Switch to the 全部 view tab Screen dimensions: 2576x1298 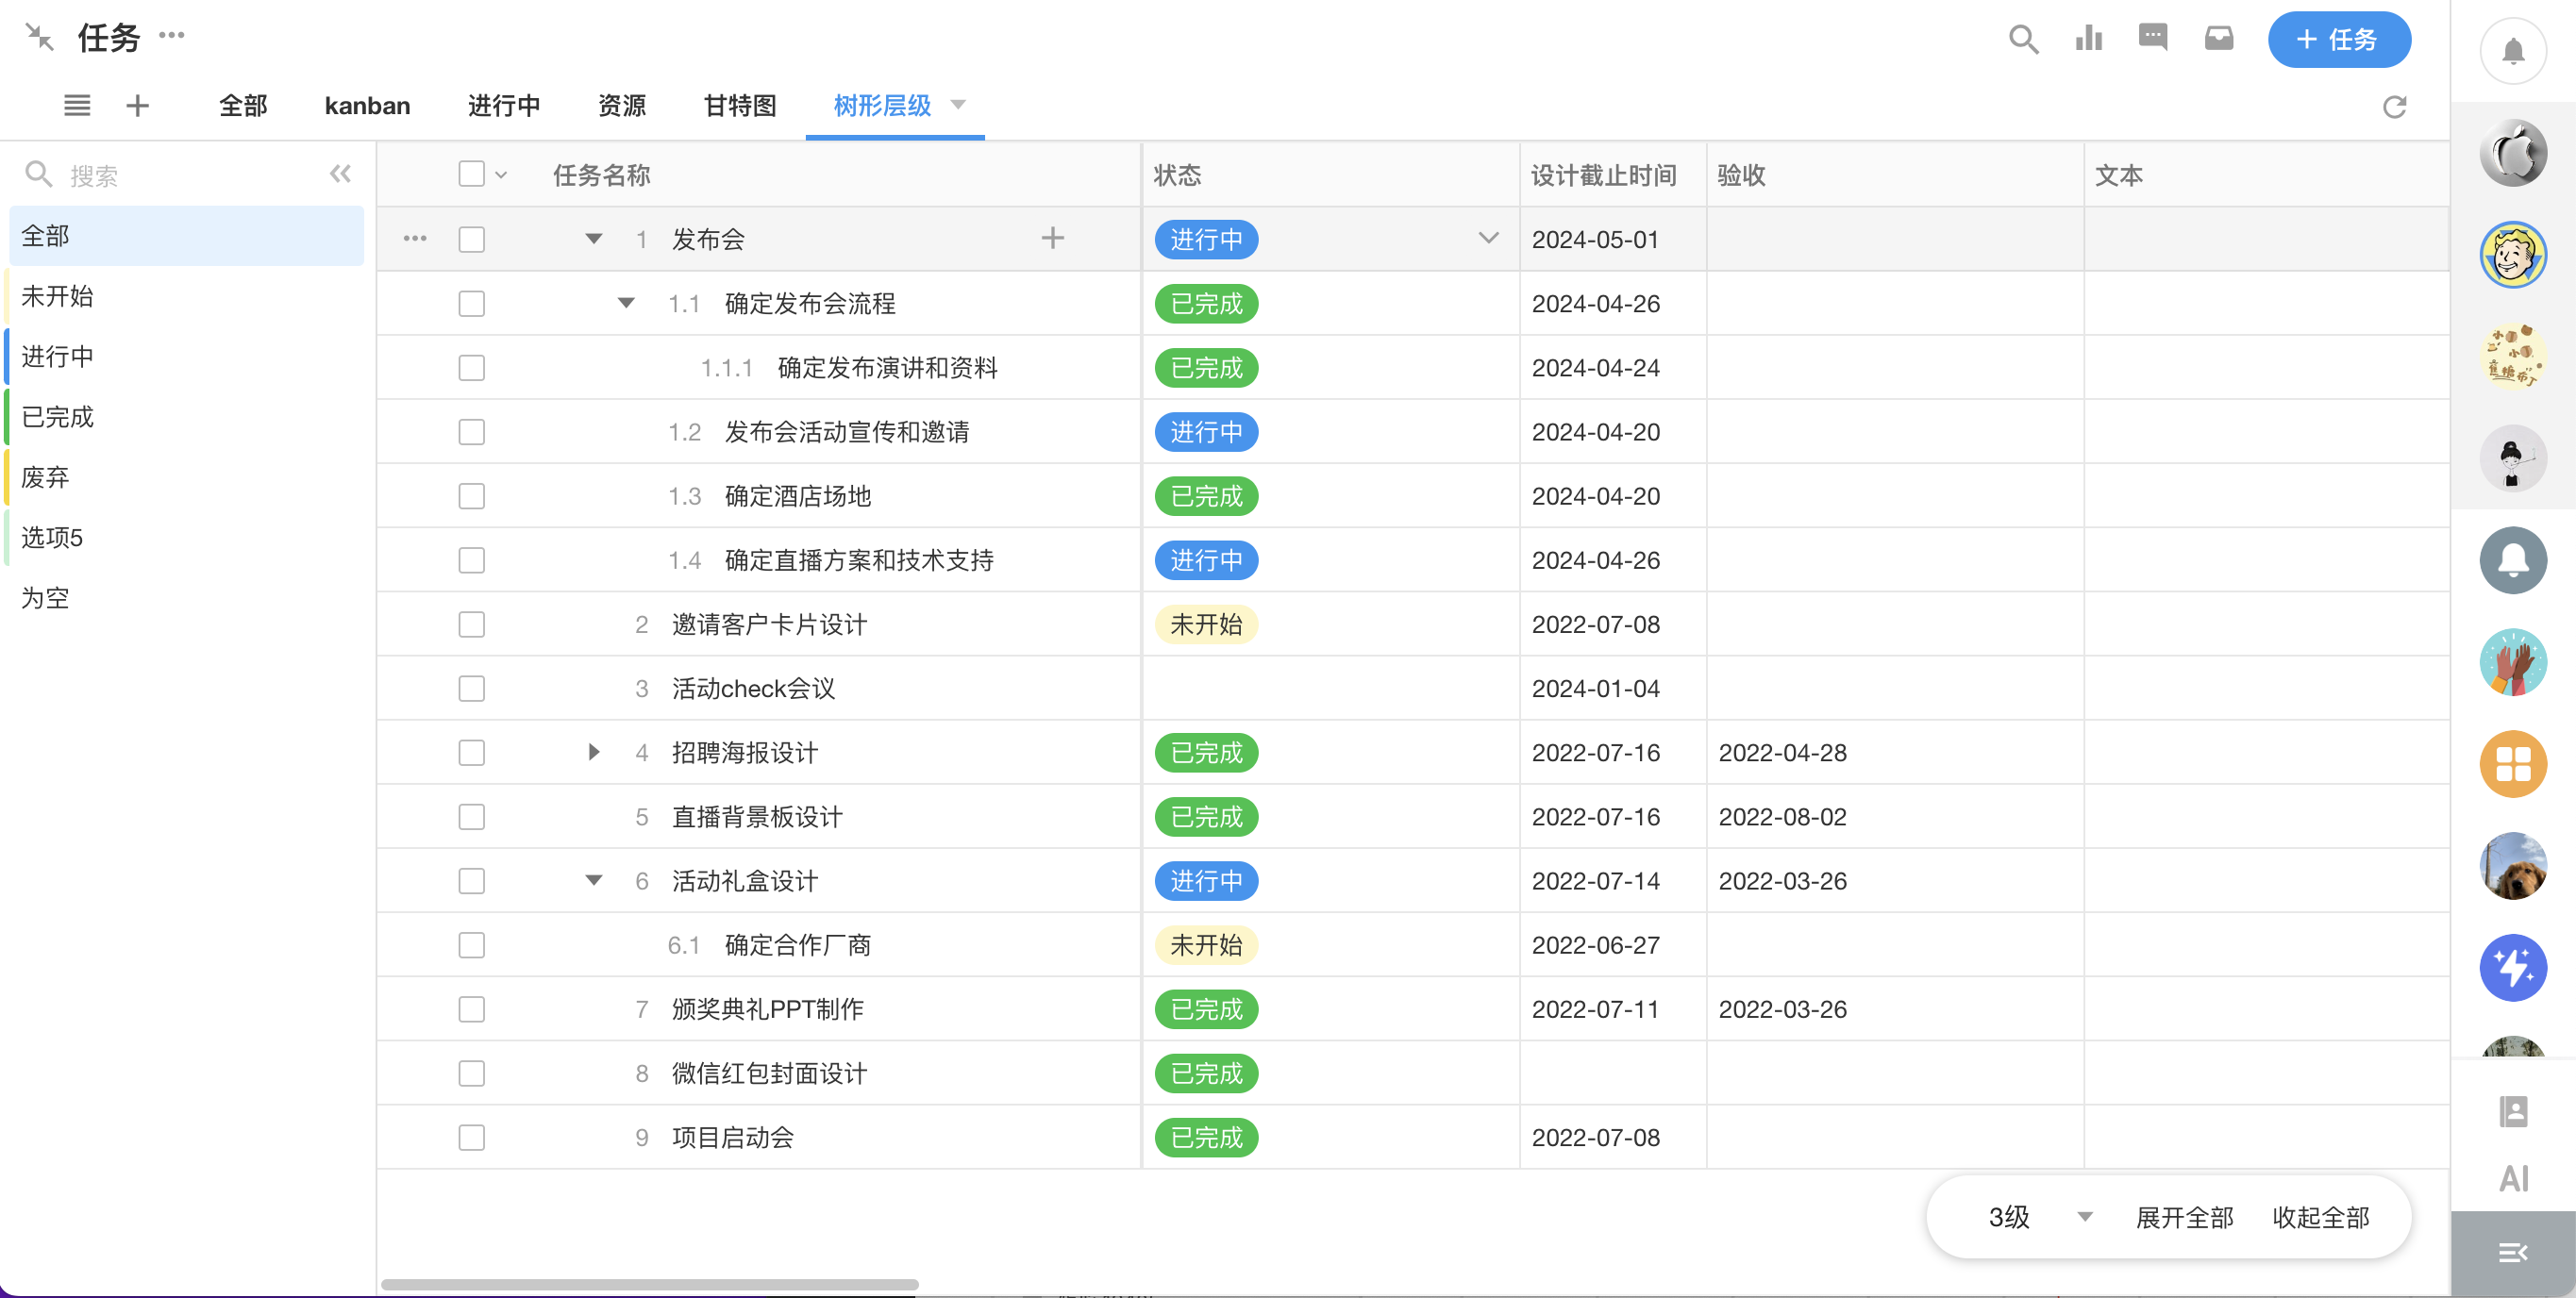click(x=243, y=105)
